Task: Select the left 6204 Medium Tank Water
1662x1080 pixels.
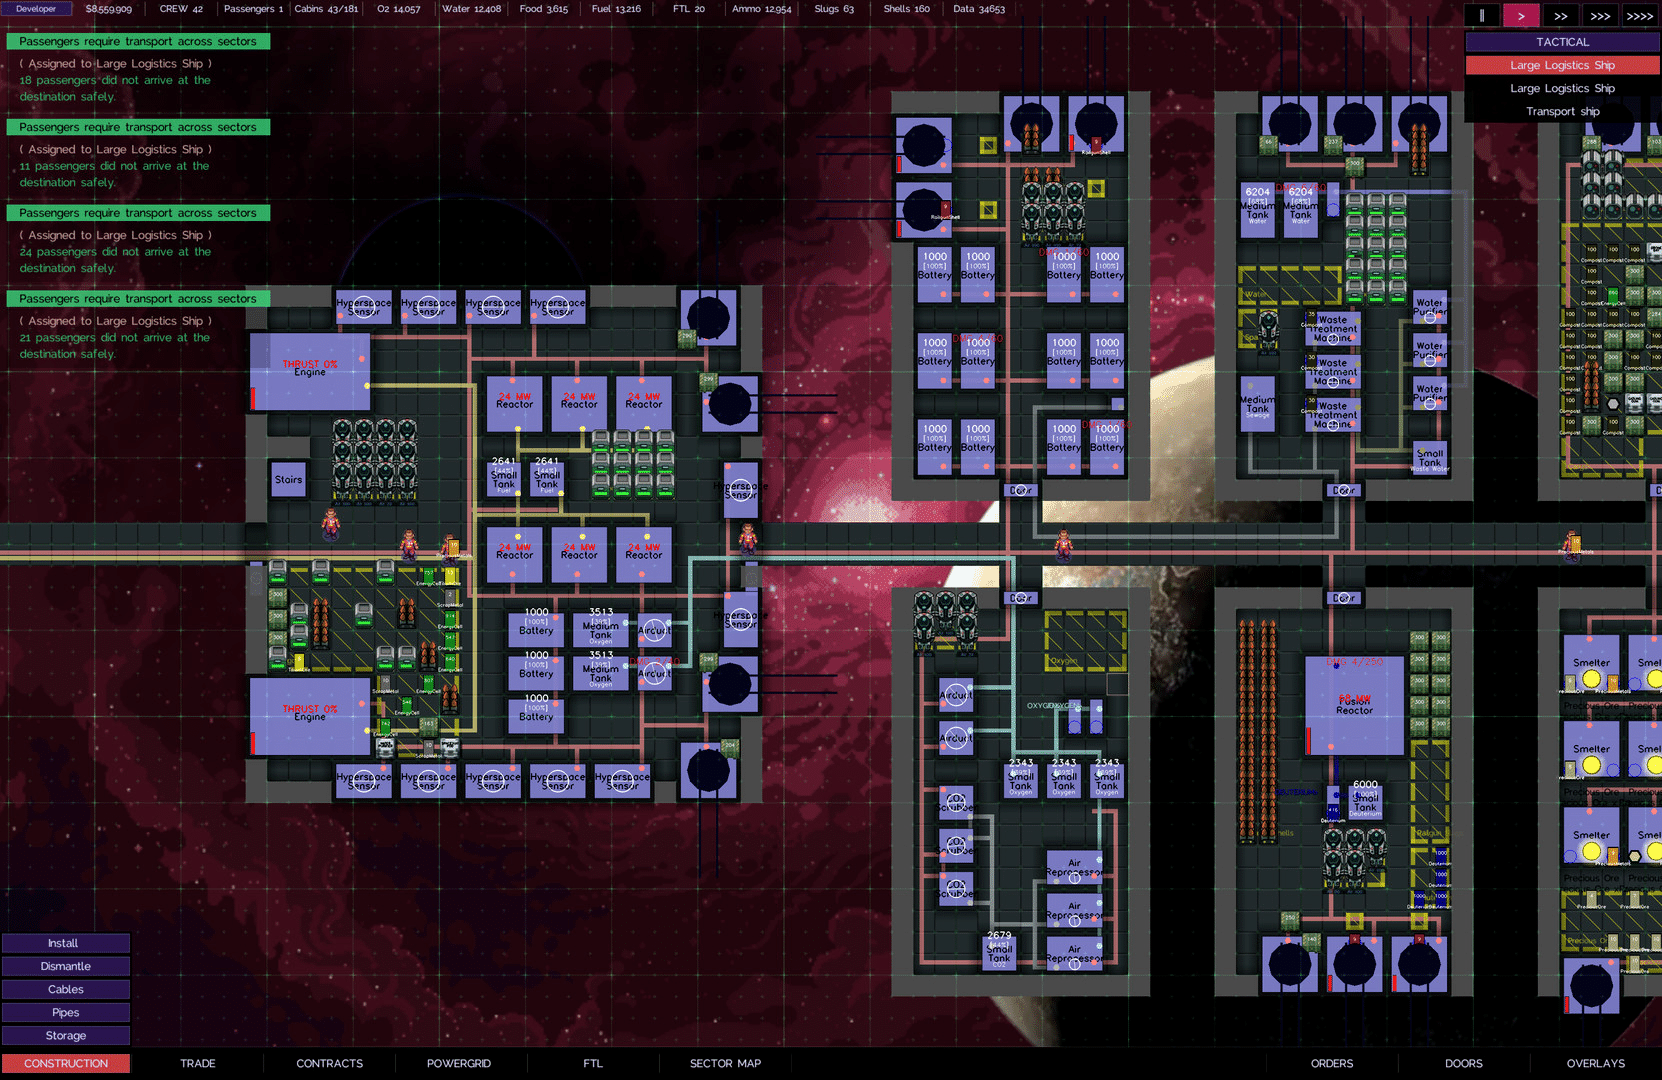Action: pos(1257,208)
